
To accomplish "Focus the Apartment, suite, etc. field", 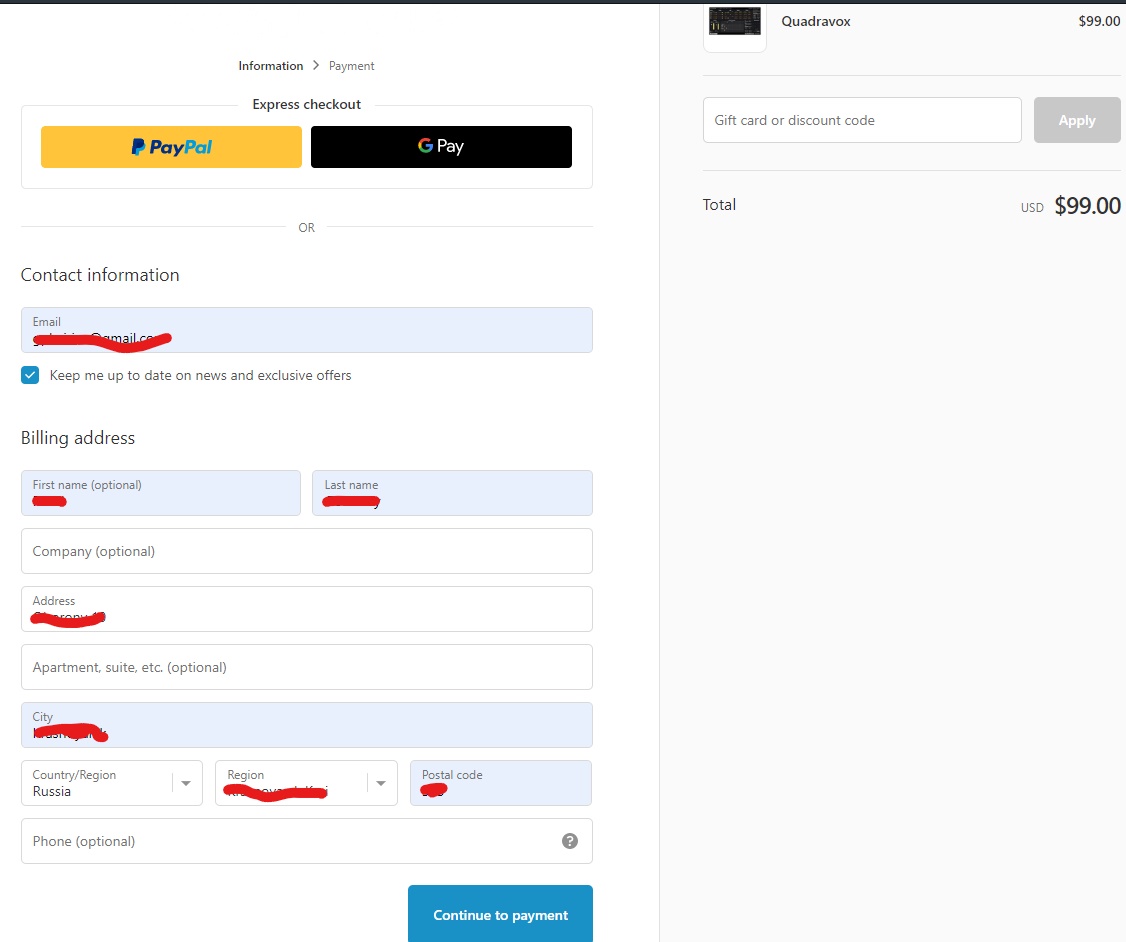I will pyautogui.click(x=307, y=667).
